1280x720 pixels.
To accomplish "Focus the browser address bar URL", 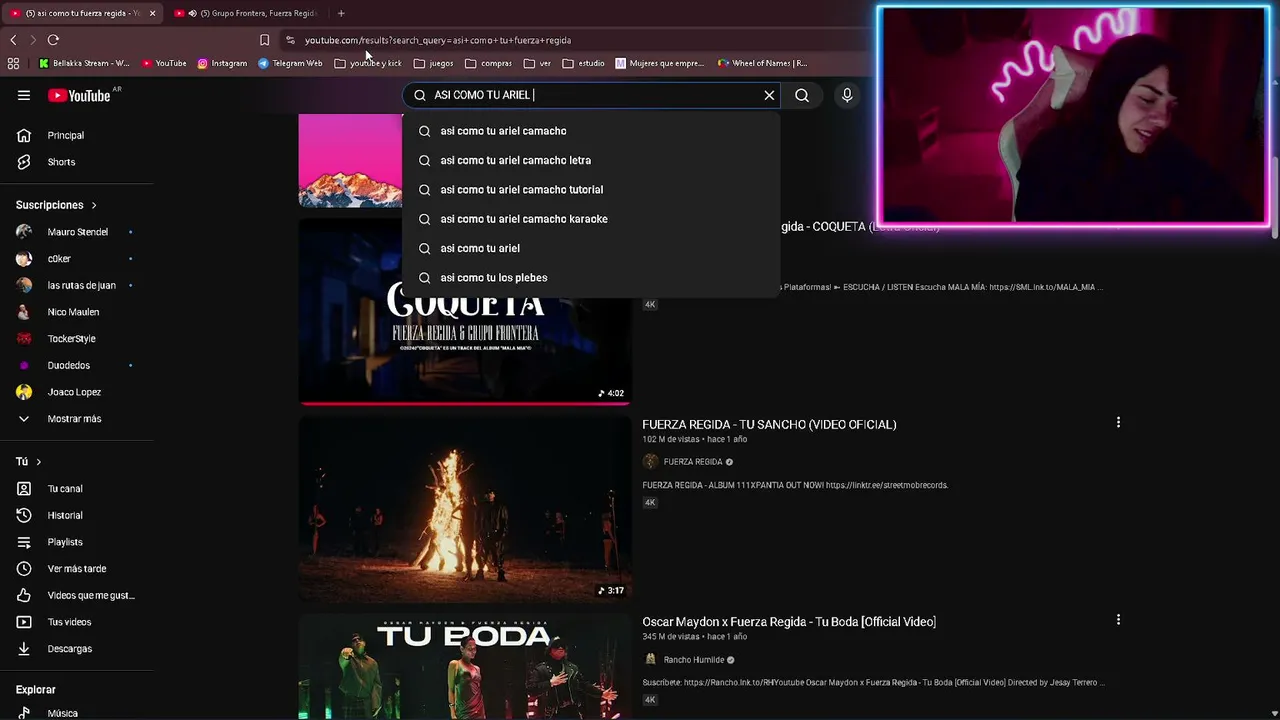I will click(x=437, y=40).
